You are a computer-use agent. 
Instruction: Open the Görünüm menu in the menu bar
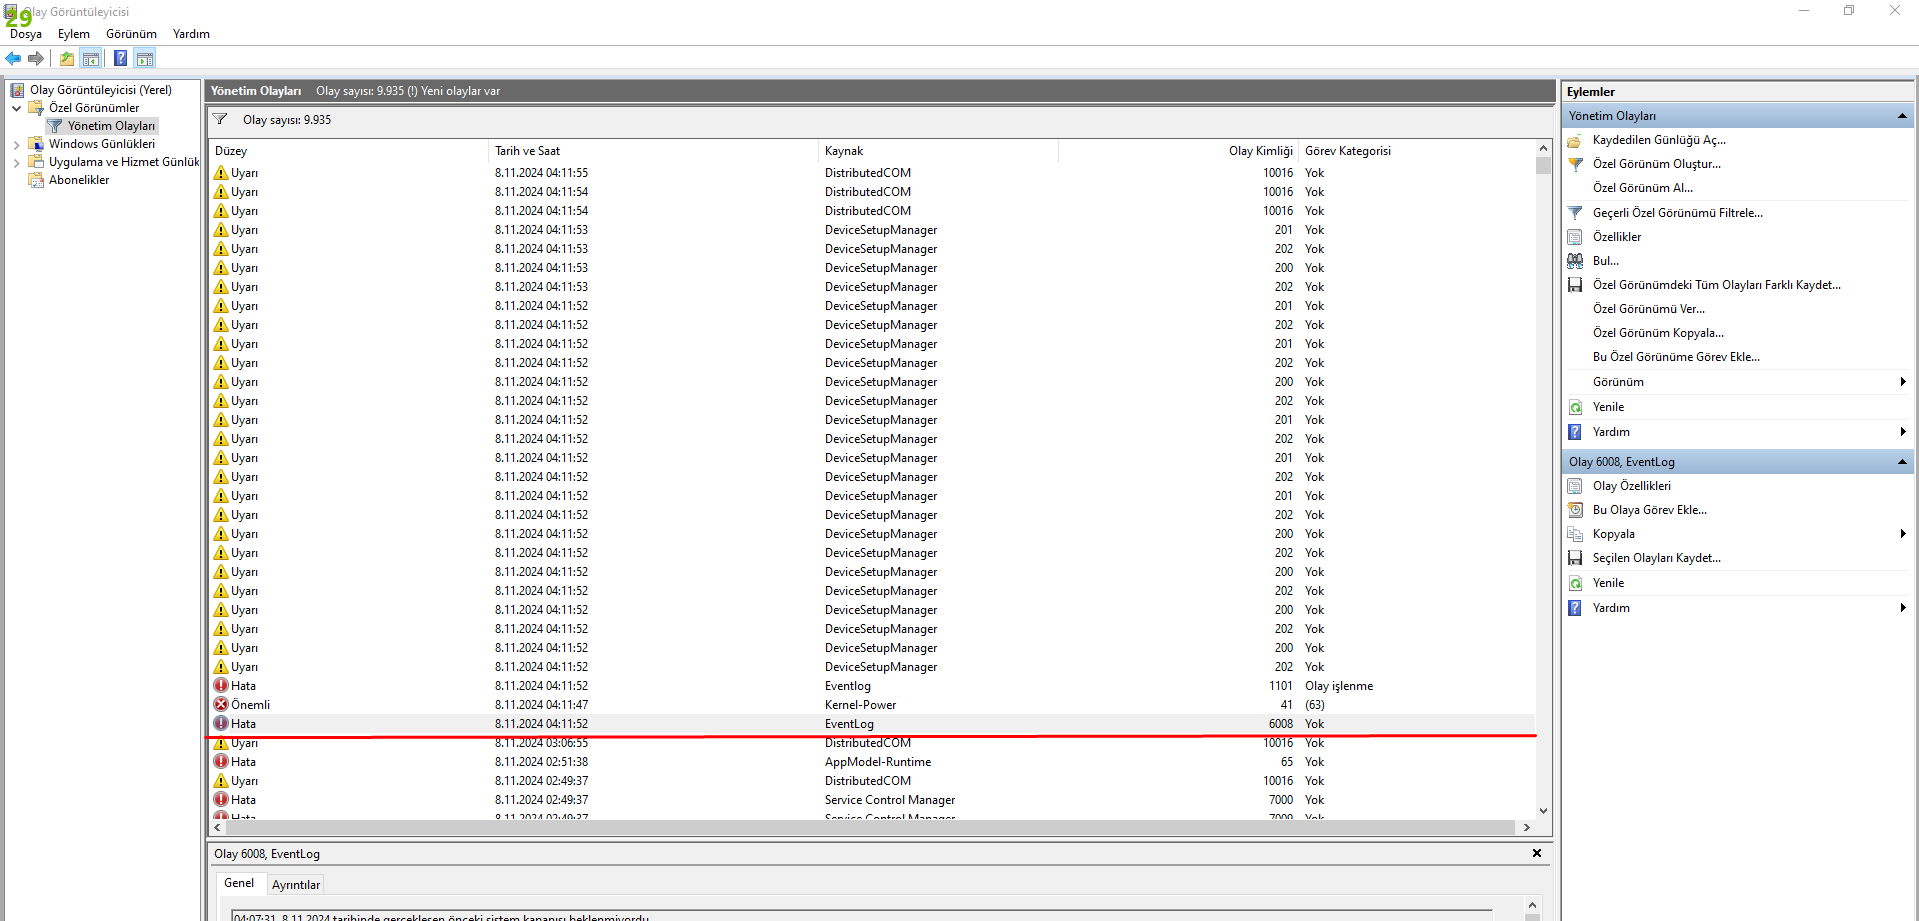[x=131, y=34]
